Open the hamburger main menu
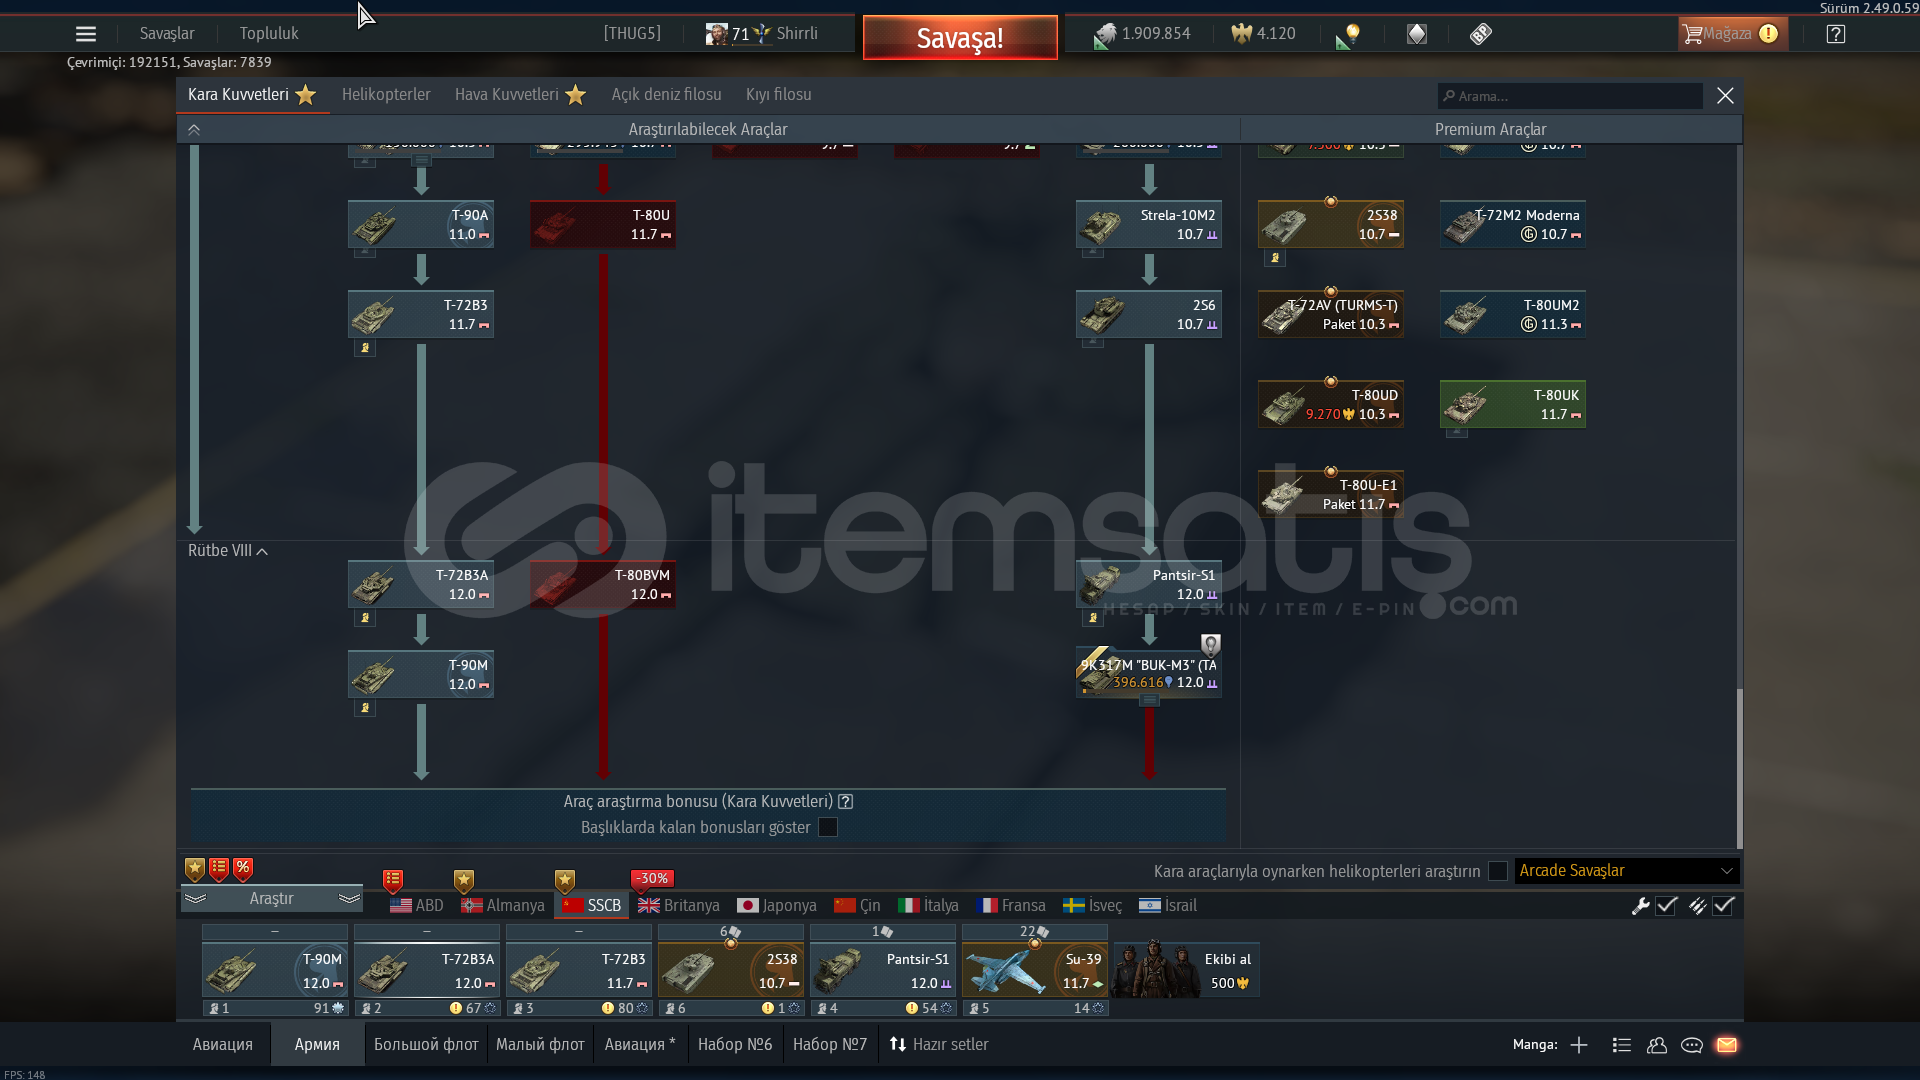Viewport: 1920px width, 1080px height. point(86,34)
